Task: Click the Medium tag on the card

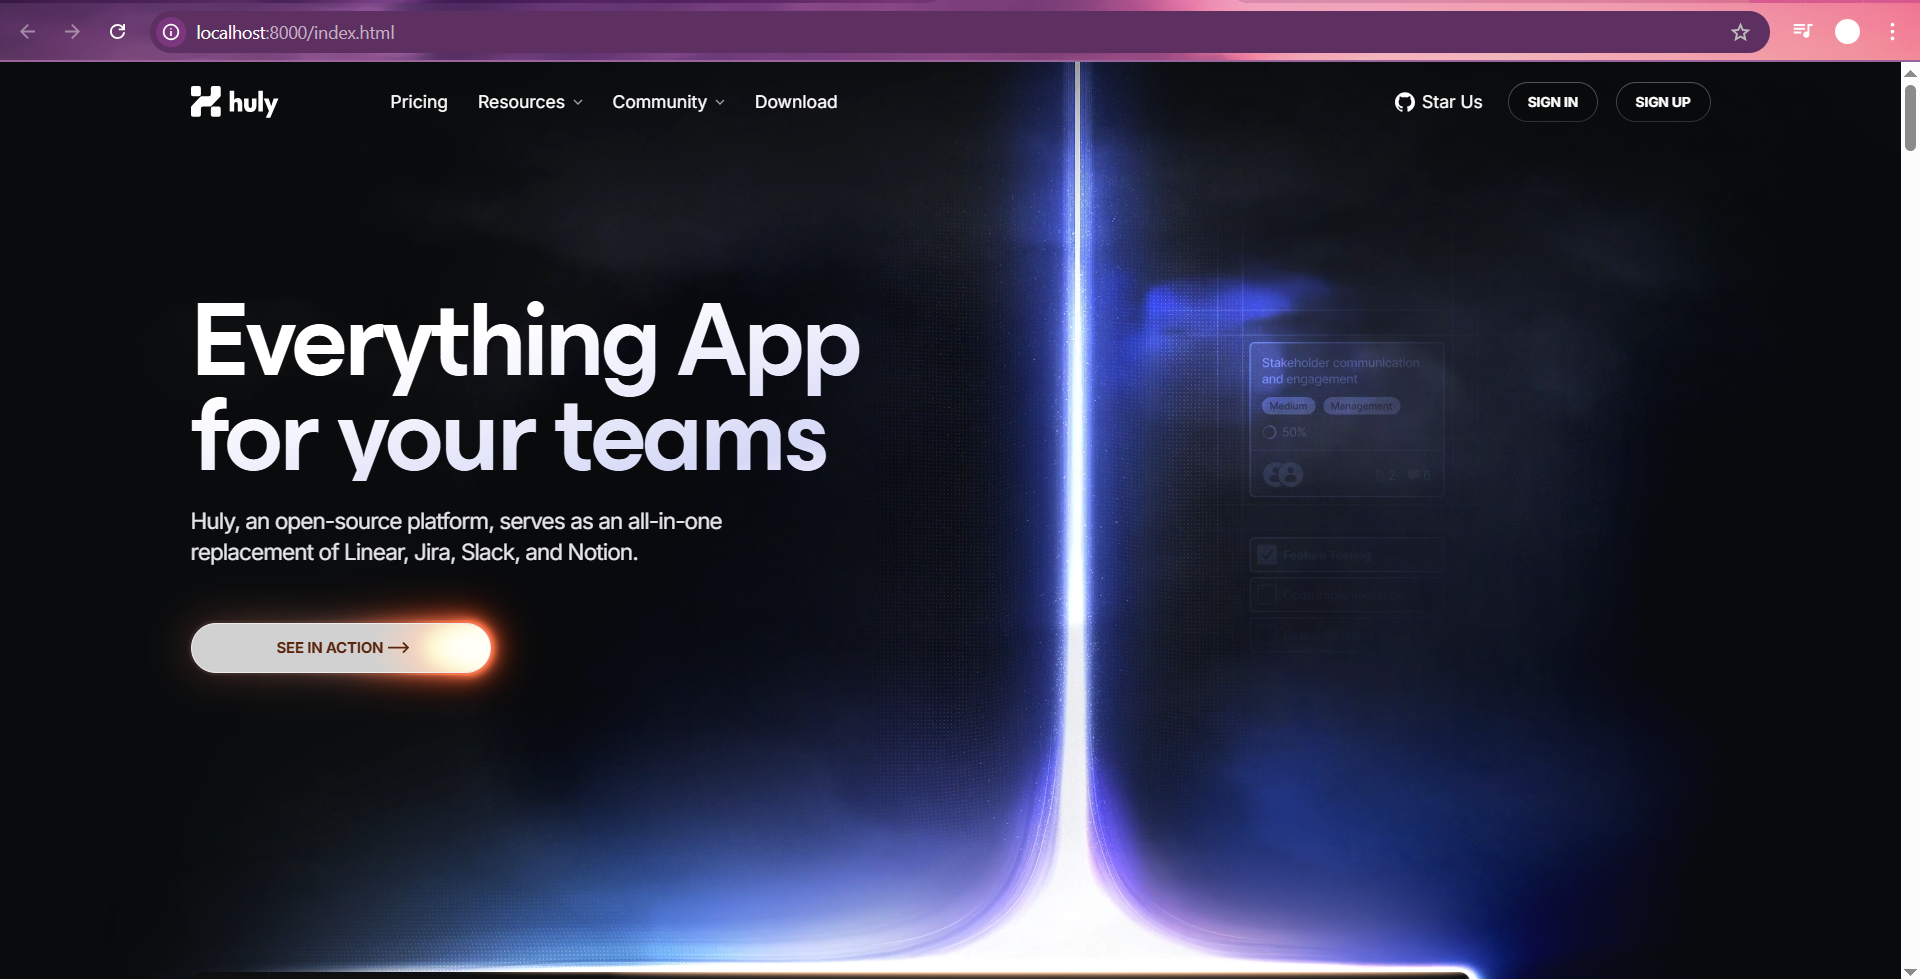Action: [x=1288, y=406]
